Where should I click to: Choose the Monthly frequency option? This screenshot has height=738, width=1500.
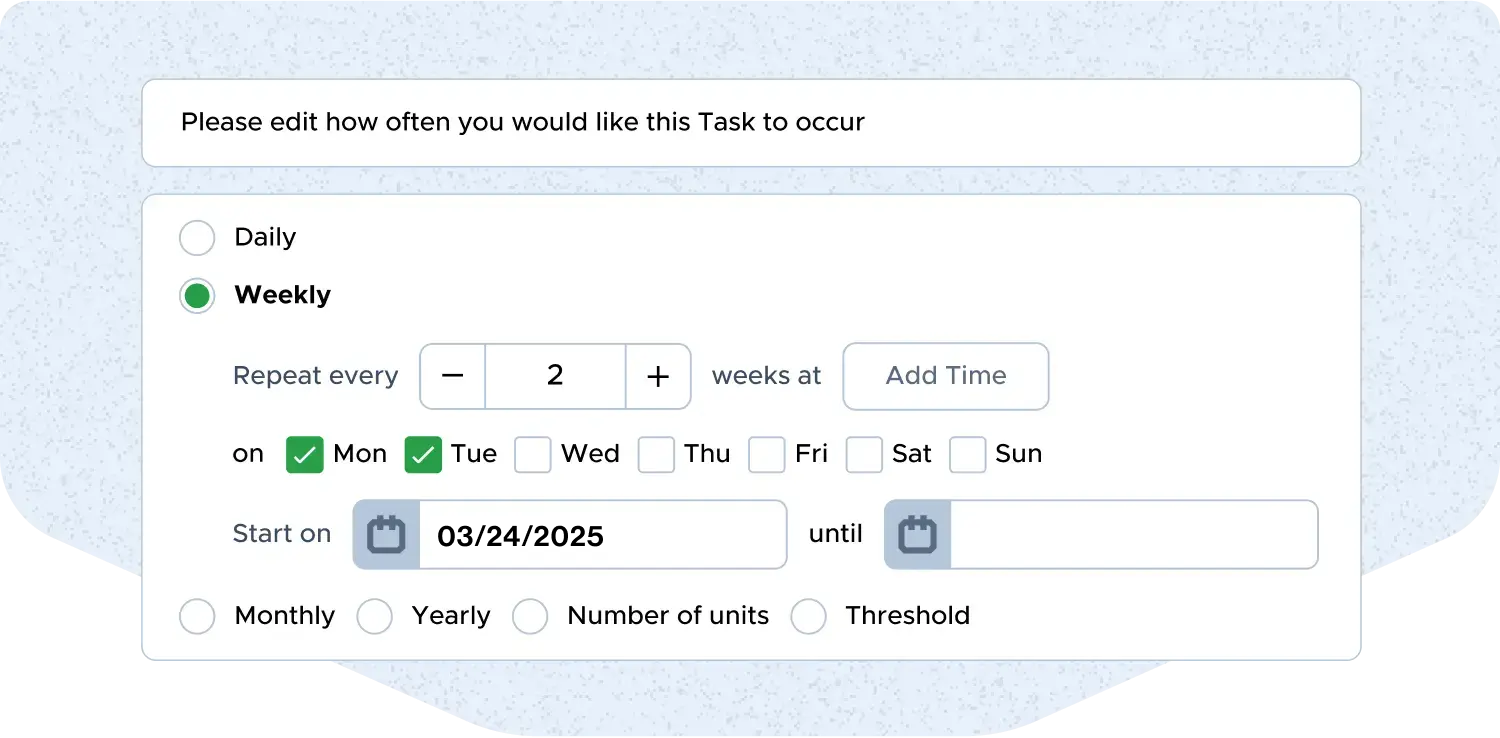(197, 616)
